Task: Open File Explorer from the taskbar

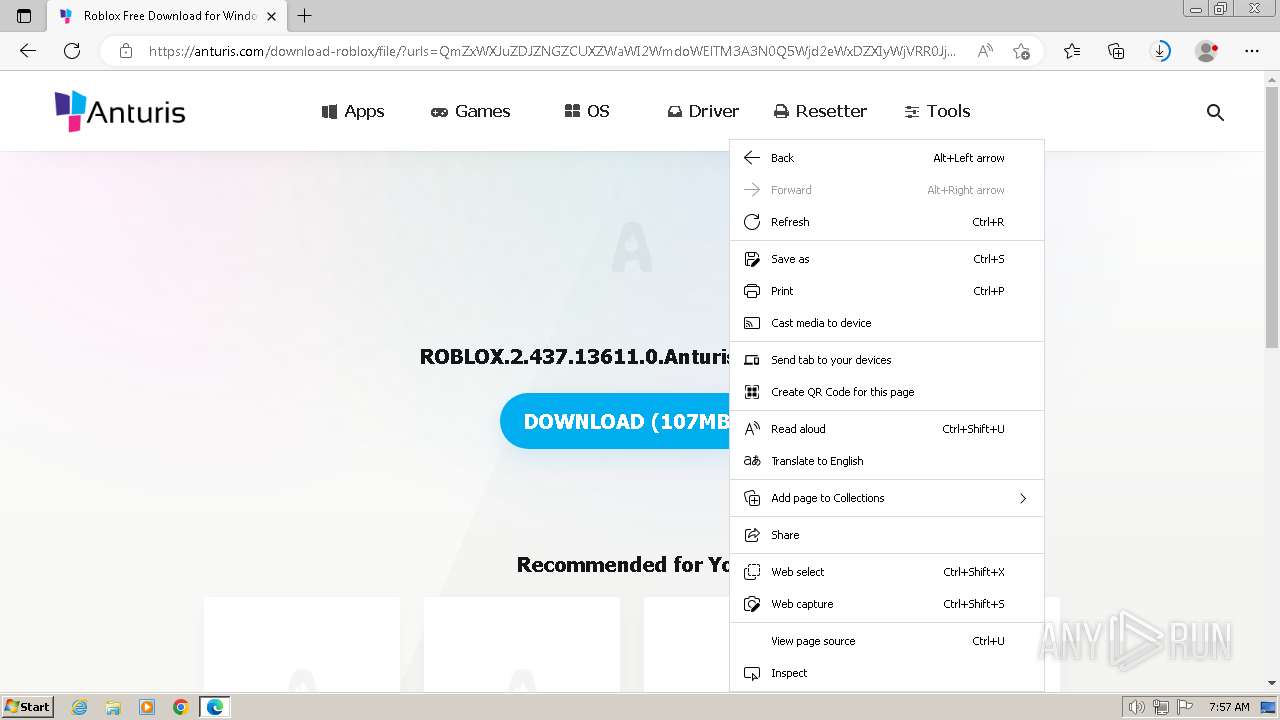Action: [x=113, y=707]
